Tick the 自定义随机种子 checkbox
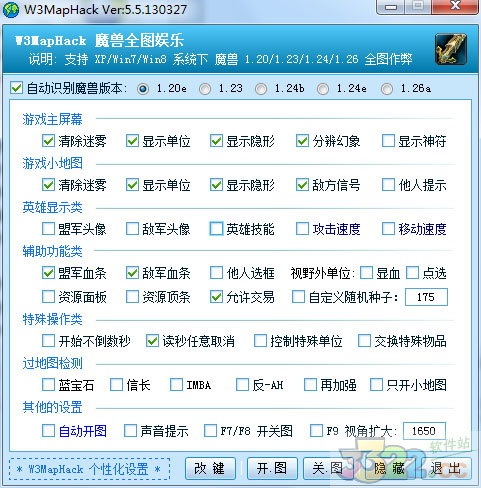The image size is (481, 488). pyautogui.click(x=298, y=297)
